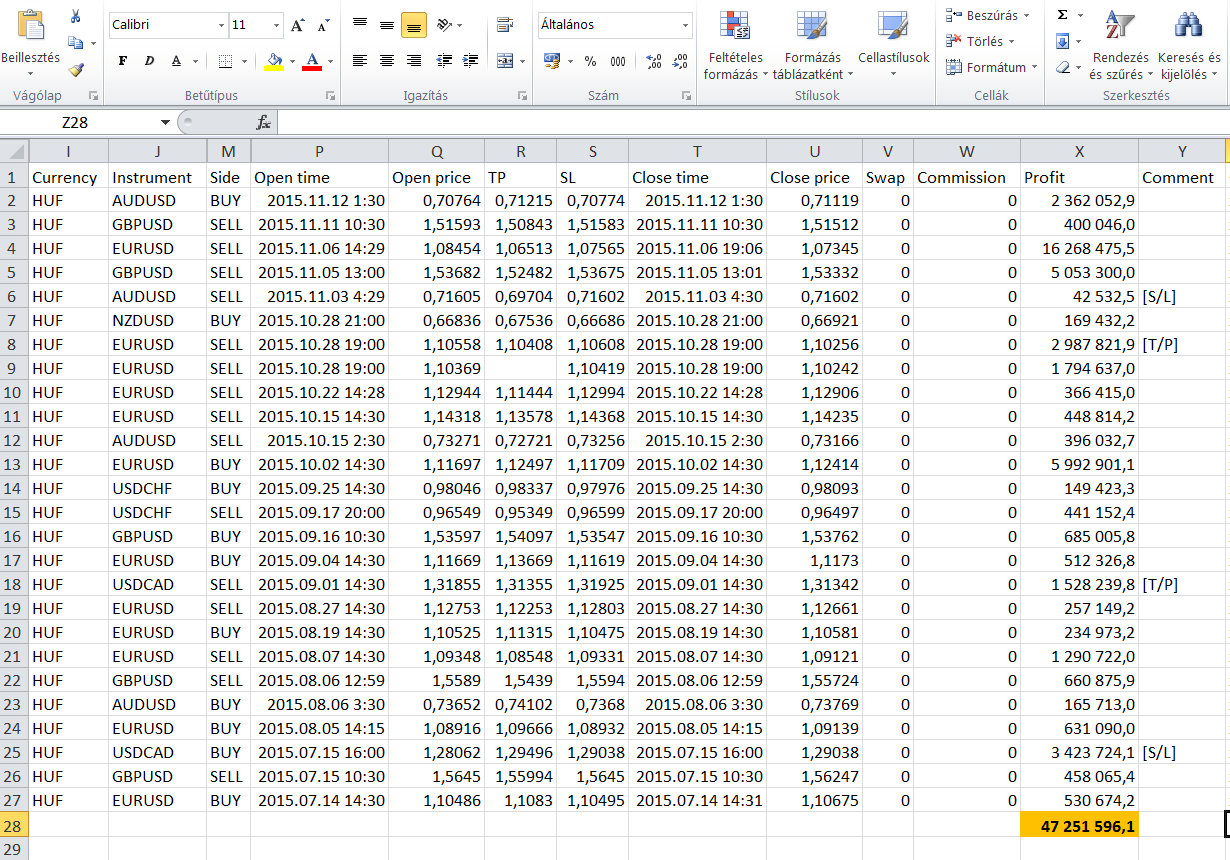Align text left
Image resolution: width=1230 pixels, height=860 pixels.
tap(360, 61)
